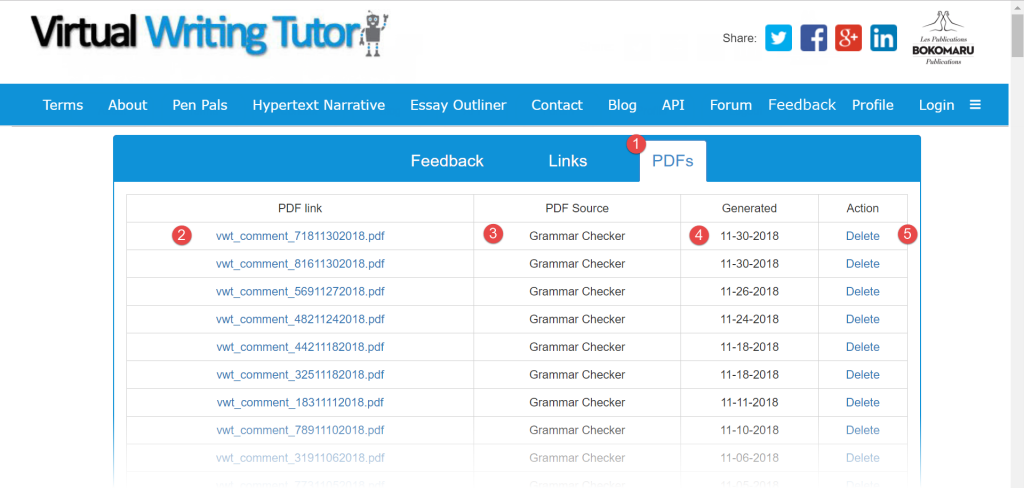The image size is (1024, 488).
Task: Open the hamburger menu icon
Action: click(x=975, y=105)
